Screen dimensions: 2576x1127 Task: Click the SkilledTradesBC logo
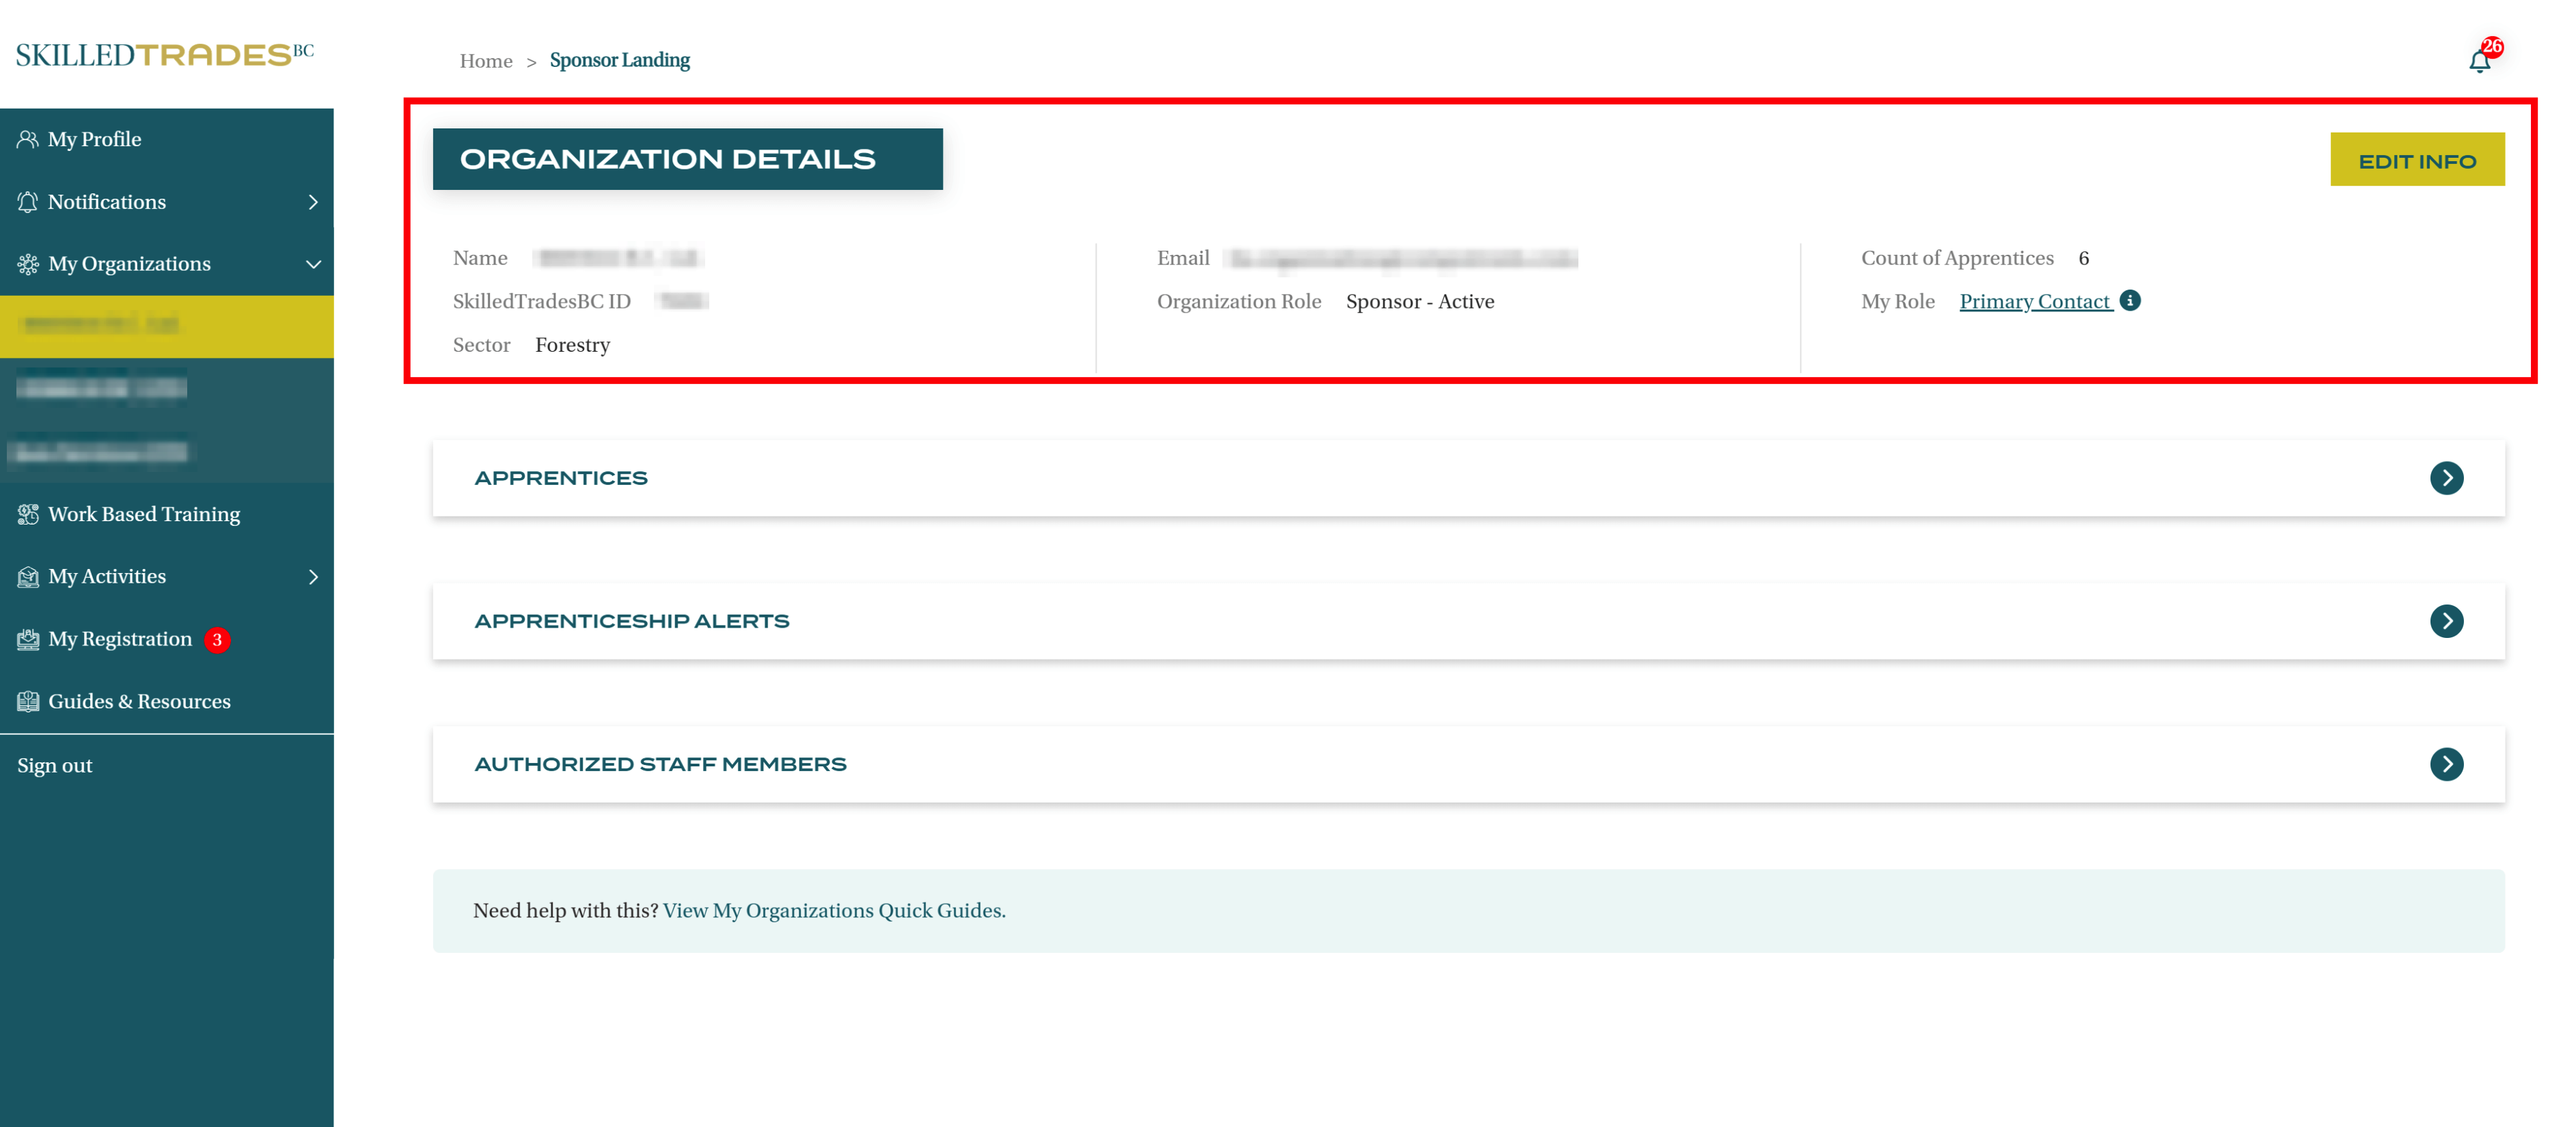[x=164, y=54]
